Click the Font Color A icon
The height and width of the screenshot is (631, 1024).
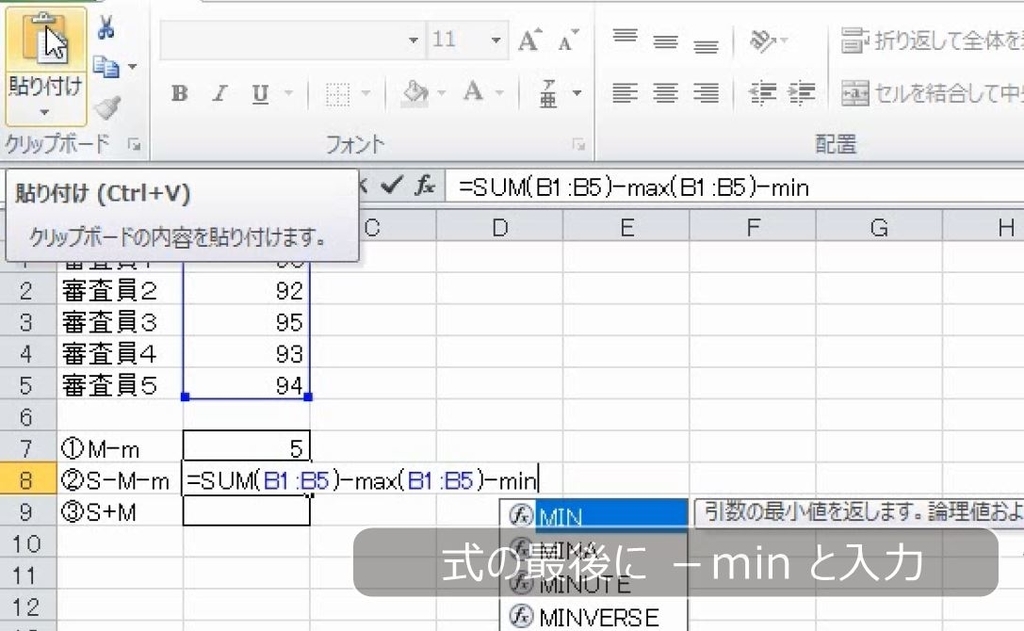[473, 93]
